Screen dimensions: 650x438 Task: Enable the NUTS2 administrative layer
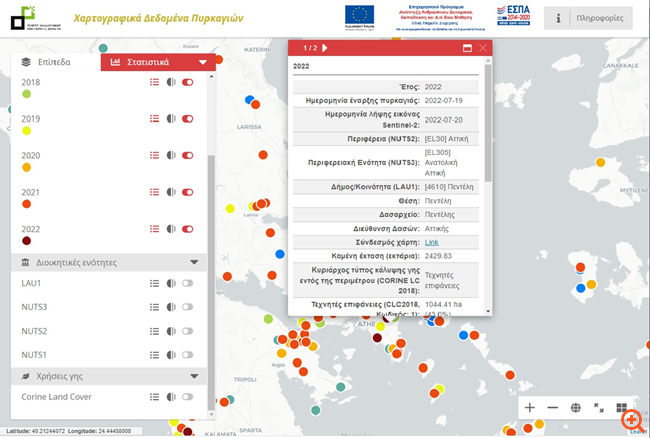[187, 331]
